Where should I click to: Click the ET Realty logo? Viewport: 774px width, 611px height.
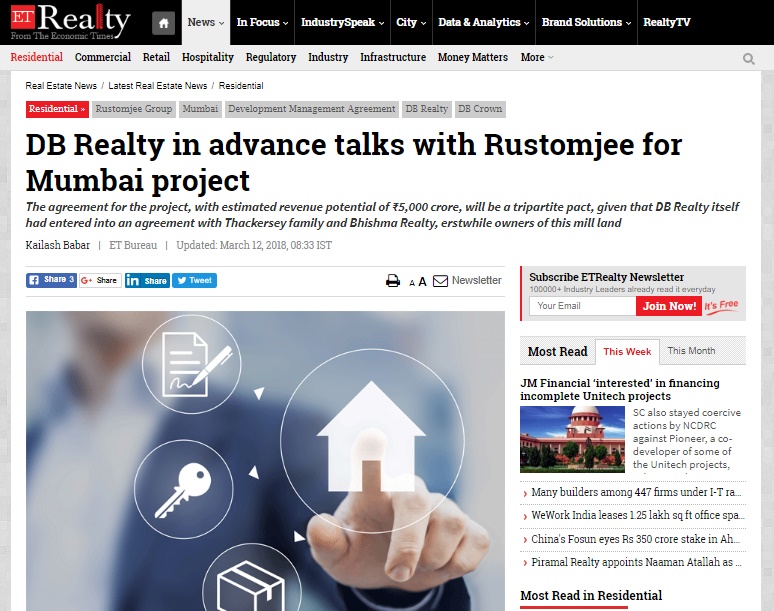[x=70, y=22]
